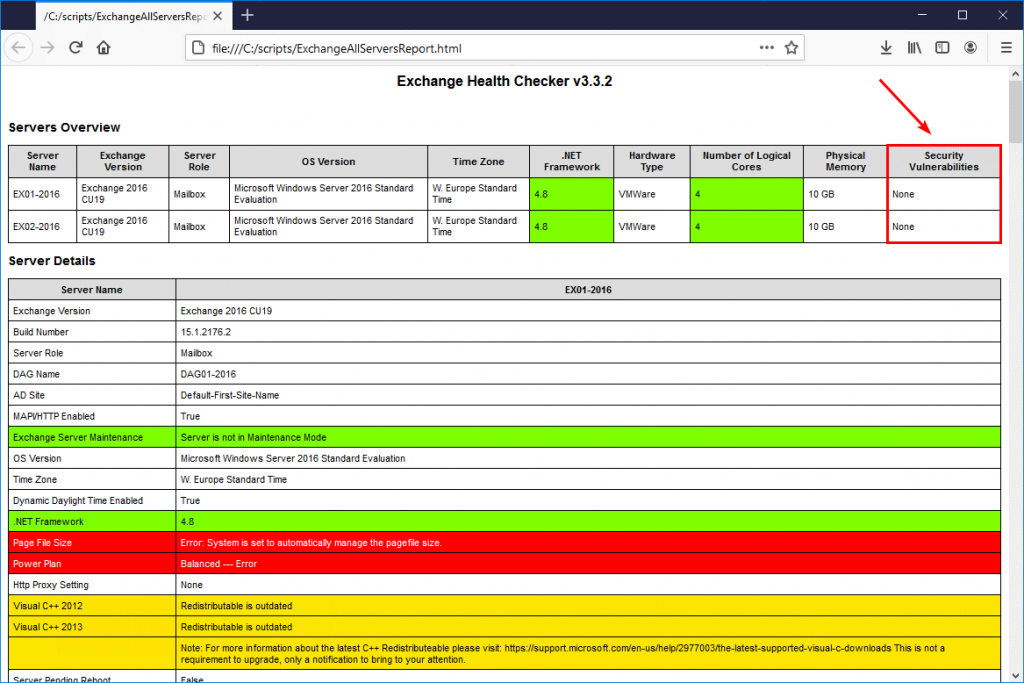
Task: Go back to the previous page
Action: pos(18,48)
